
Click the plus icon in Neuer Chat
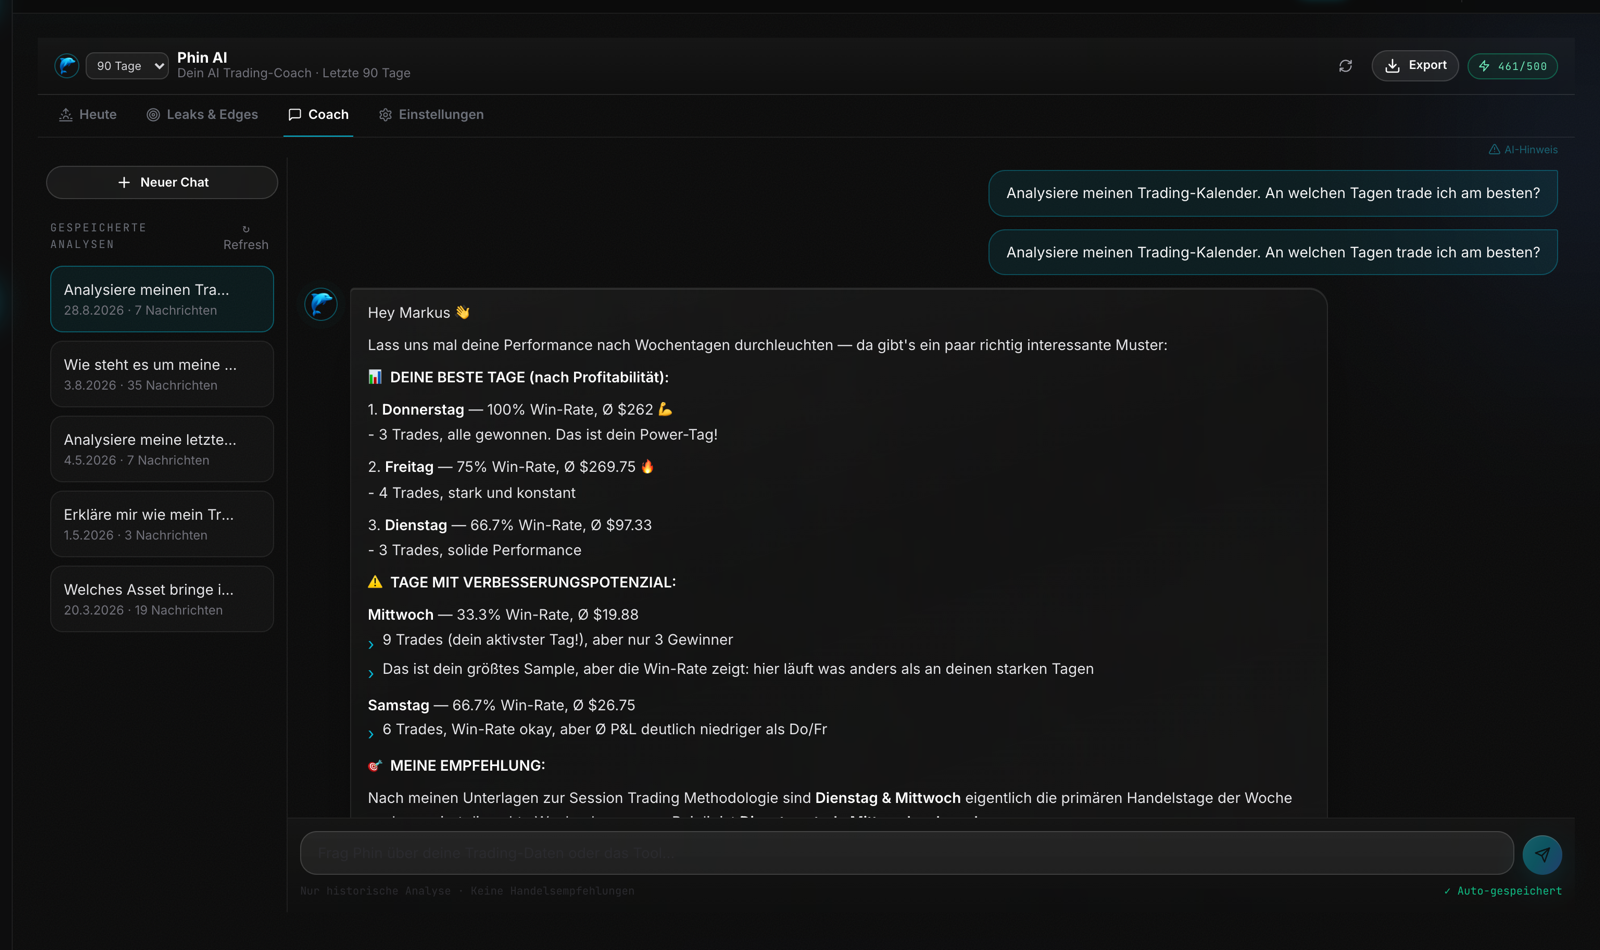[124, 182]
